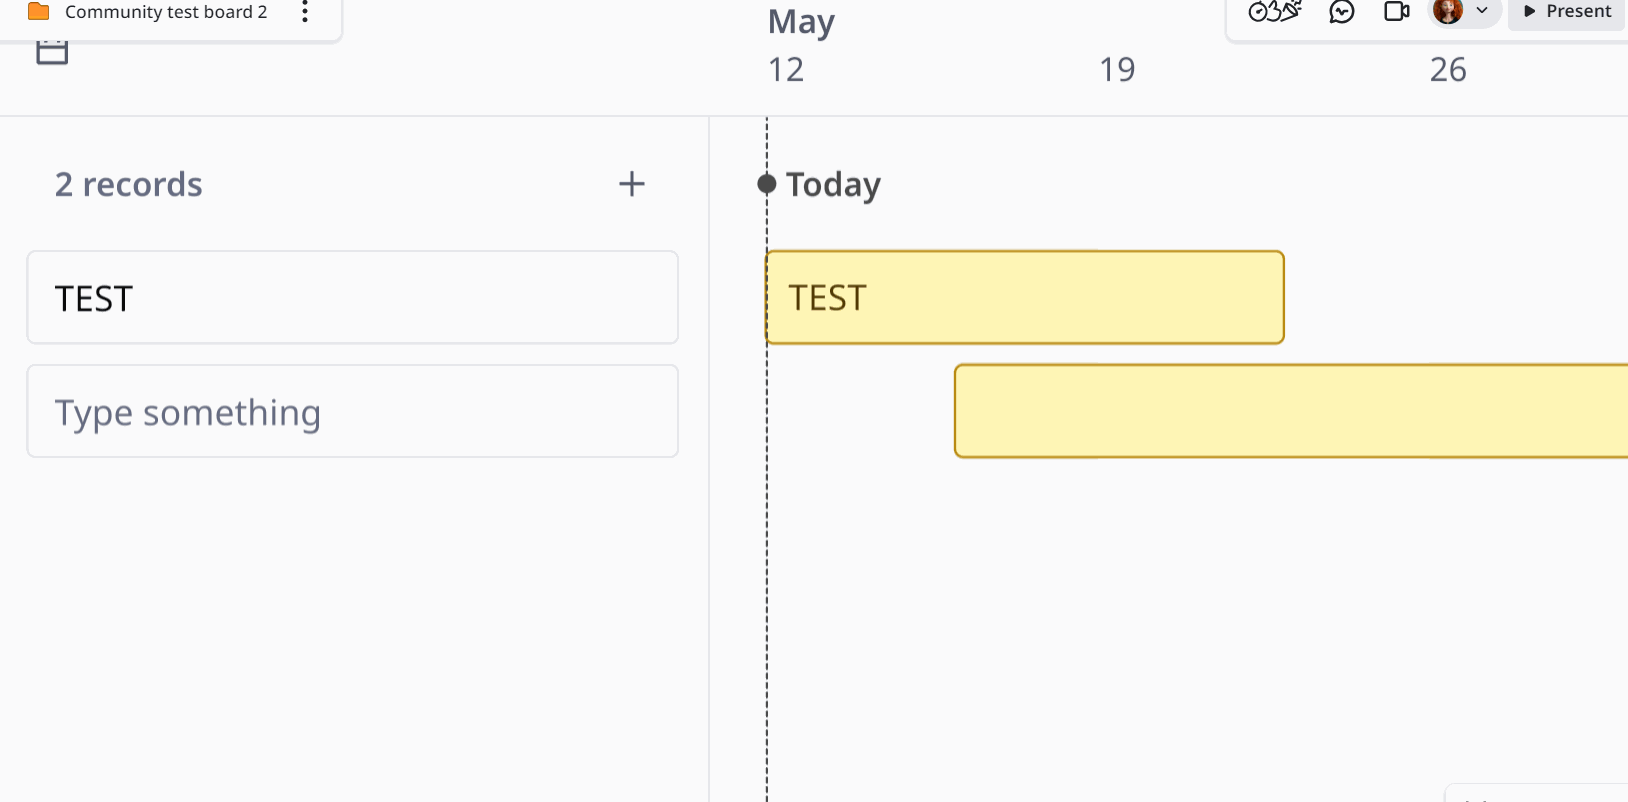Select the empty yellow timeline bar
The image size is (1628, 802).
click(x=1291, y=411)
